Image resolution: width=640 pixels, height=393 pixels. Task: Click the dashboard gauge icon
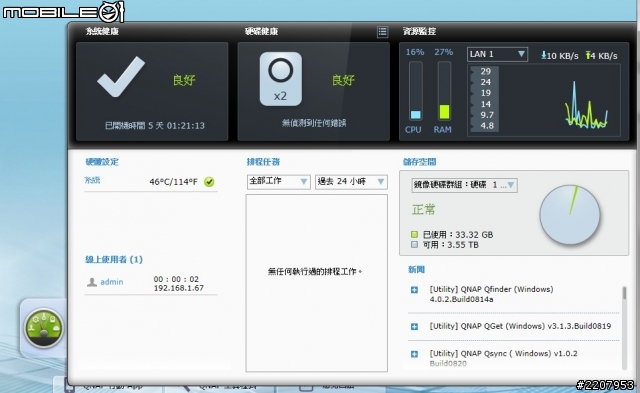tap(44, 328)
